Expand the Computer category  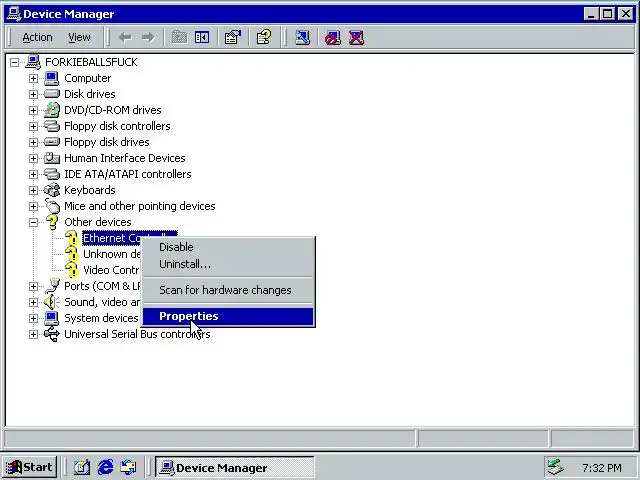(x=33, y=78)
